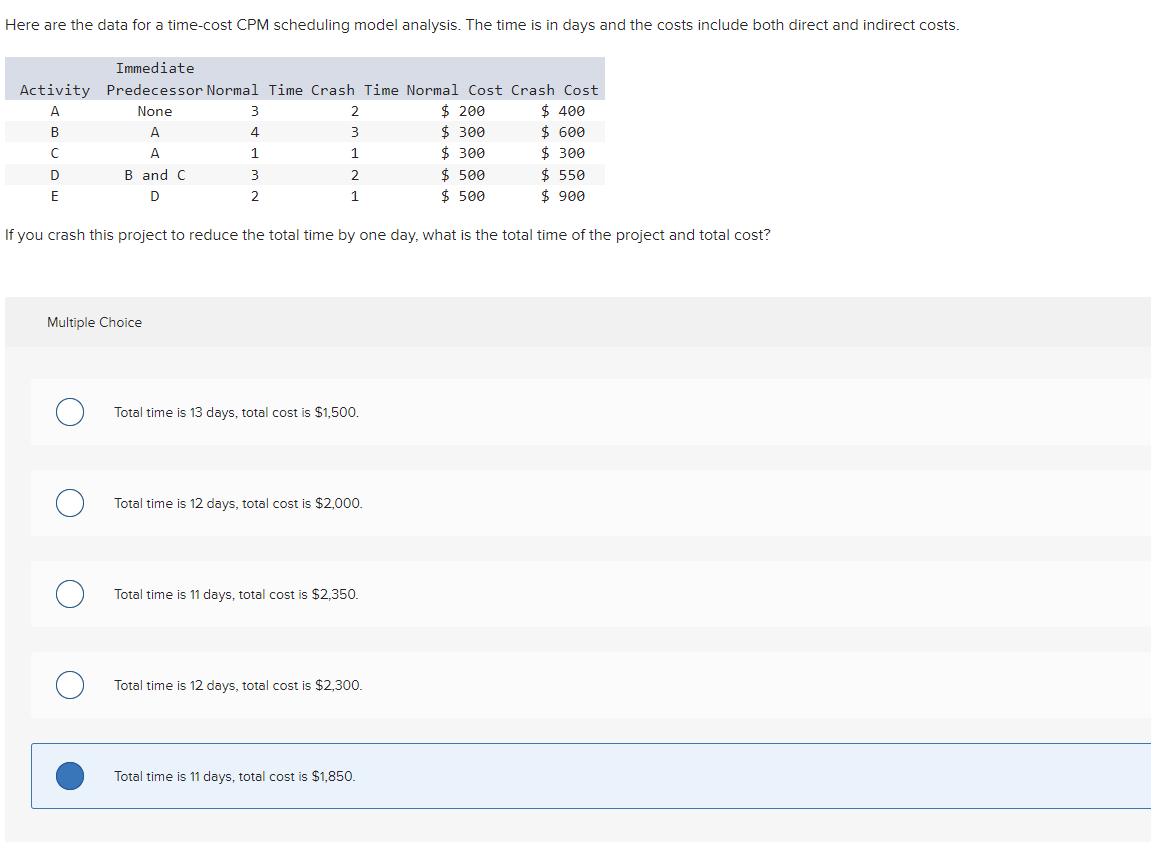
Task: Click the "Multiple Choice" header label
Action: point(94,322)
